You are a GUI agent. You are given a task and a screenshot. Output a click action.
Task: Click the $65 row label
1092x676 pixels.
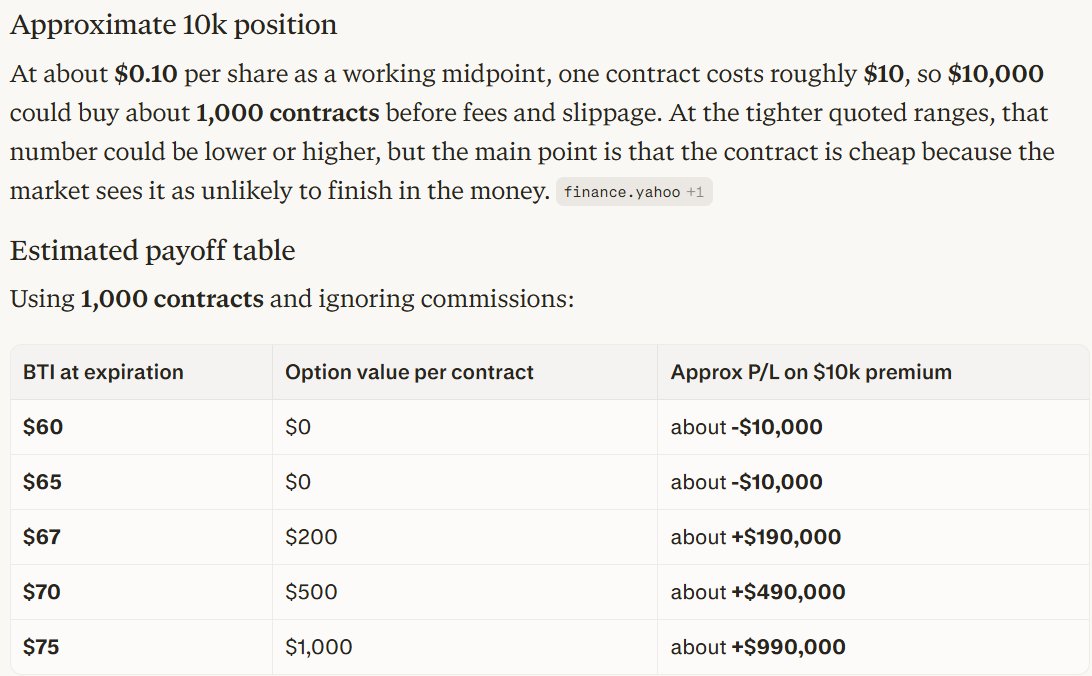pyautogui.click(x=42, y=482)
